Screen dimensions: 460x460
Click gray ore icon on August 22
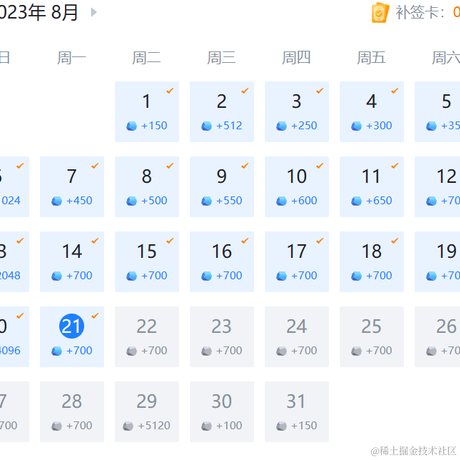132,351
